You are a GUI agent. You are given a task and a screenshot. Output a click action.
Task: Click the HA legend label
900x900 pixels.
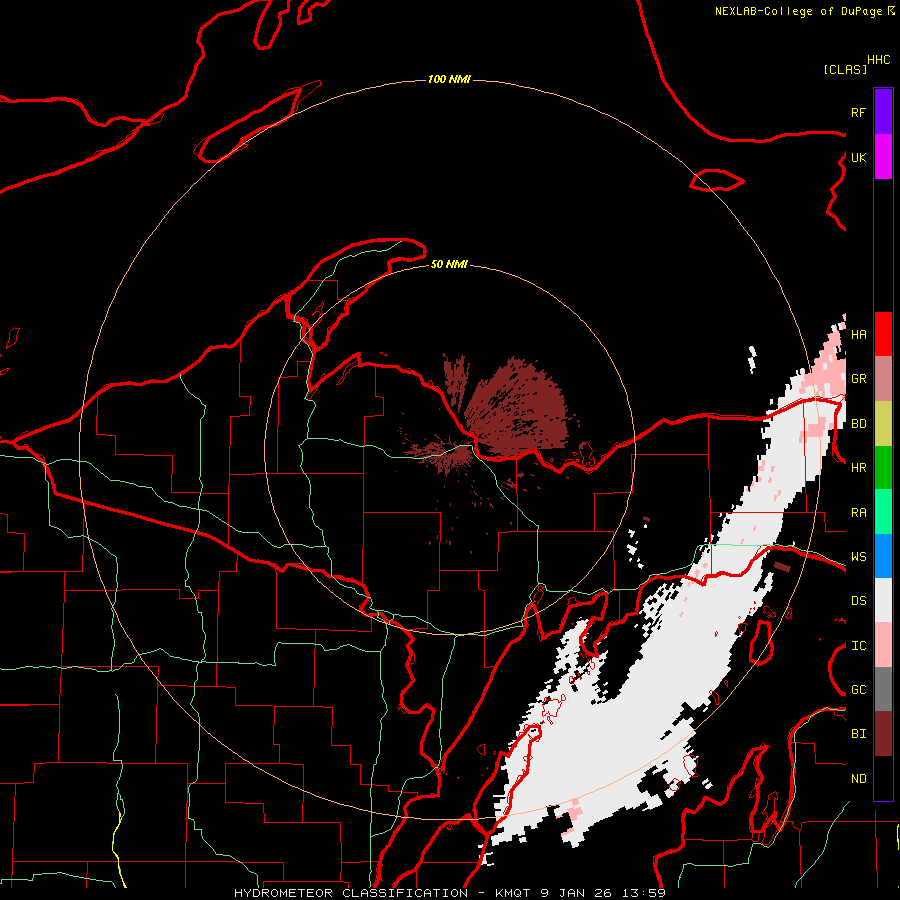click(858, 335)
